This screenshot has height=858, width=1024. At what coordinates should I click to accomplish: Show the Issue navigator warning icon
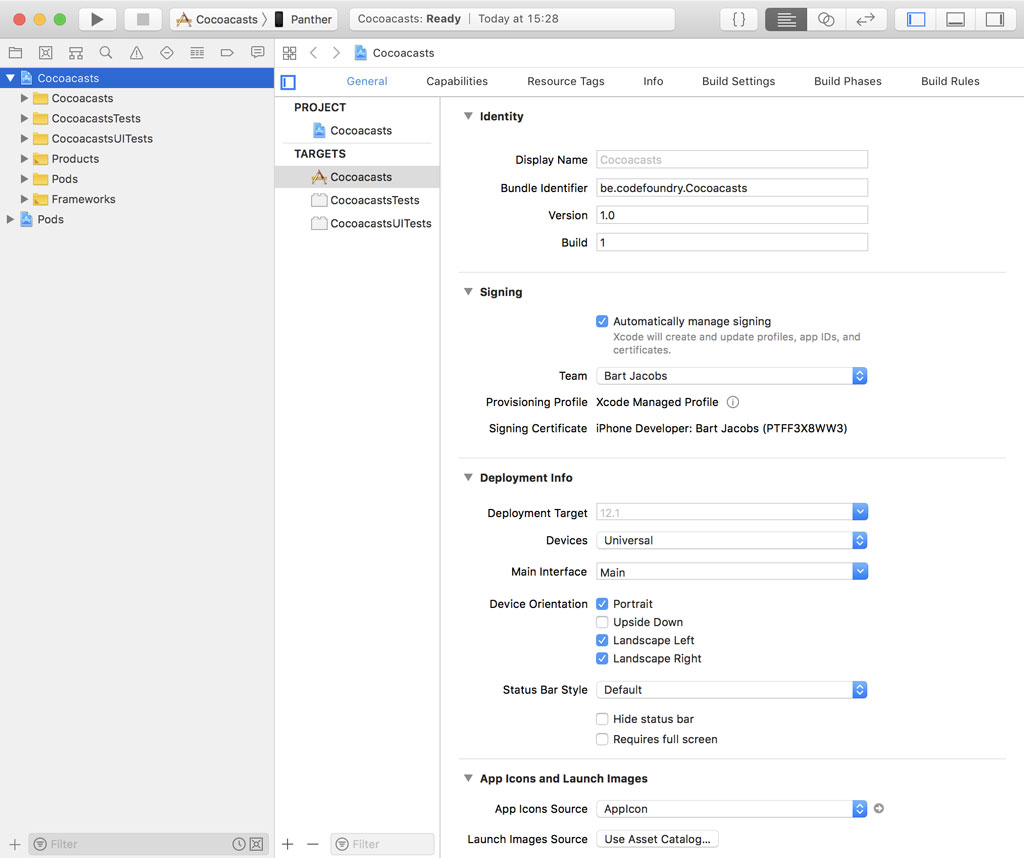(x=136, y=53)
